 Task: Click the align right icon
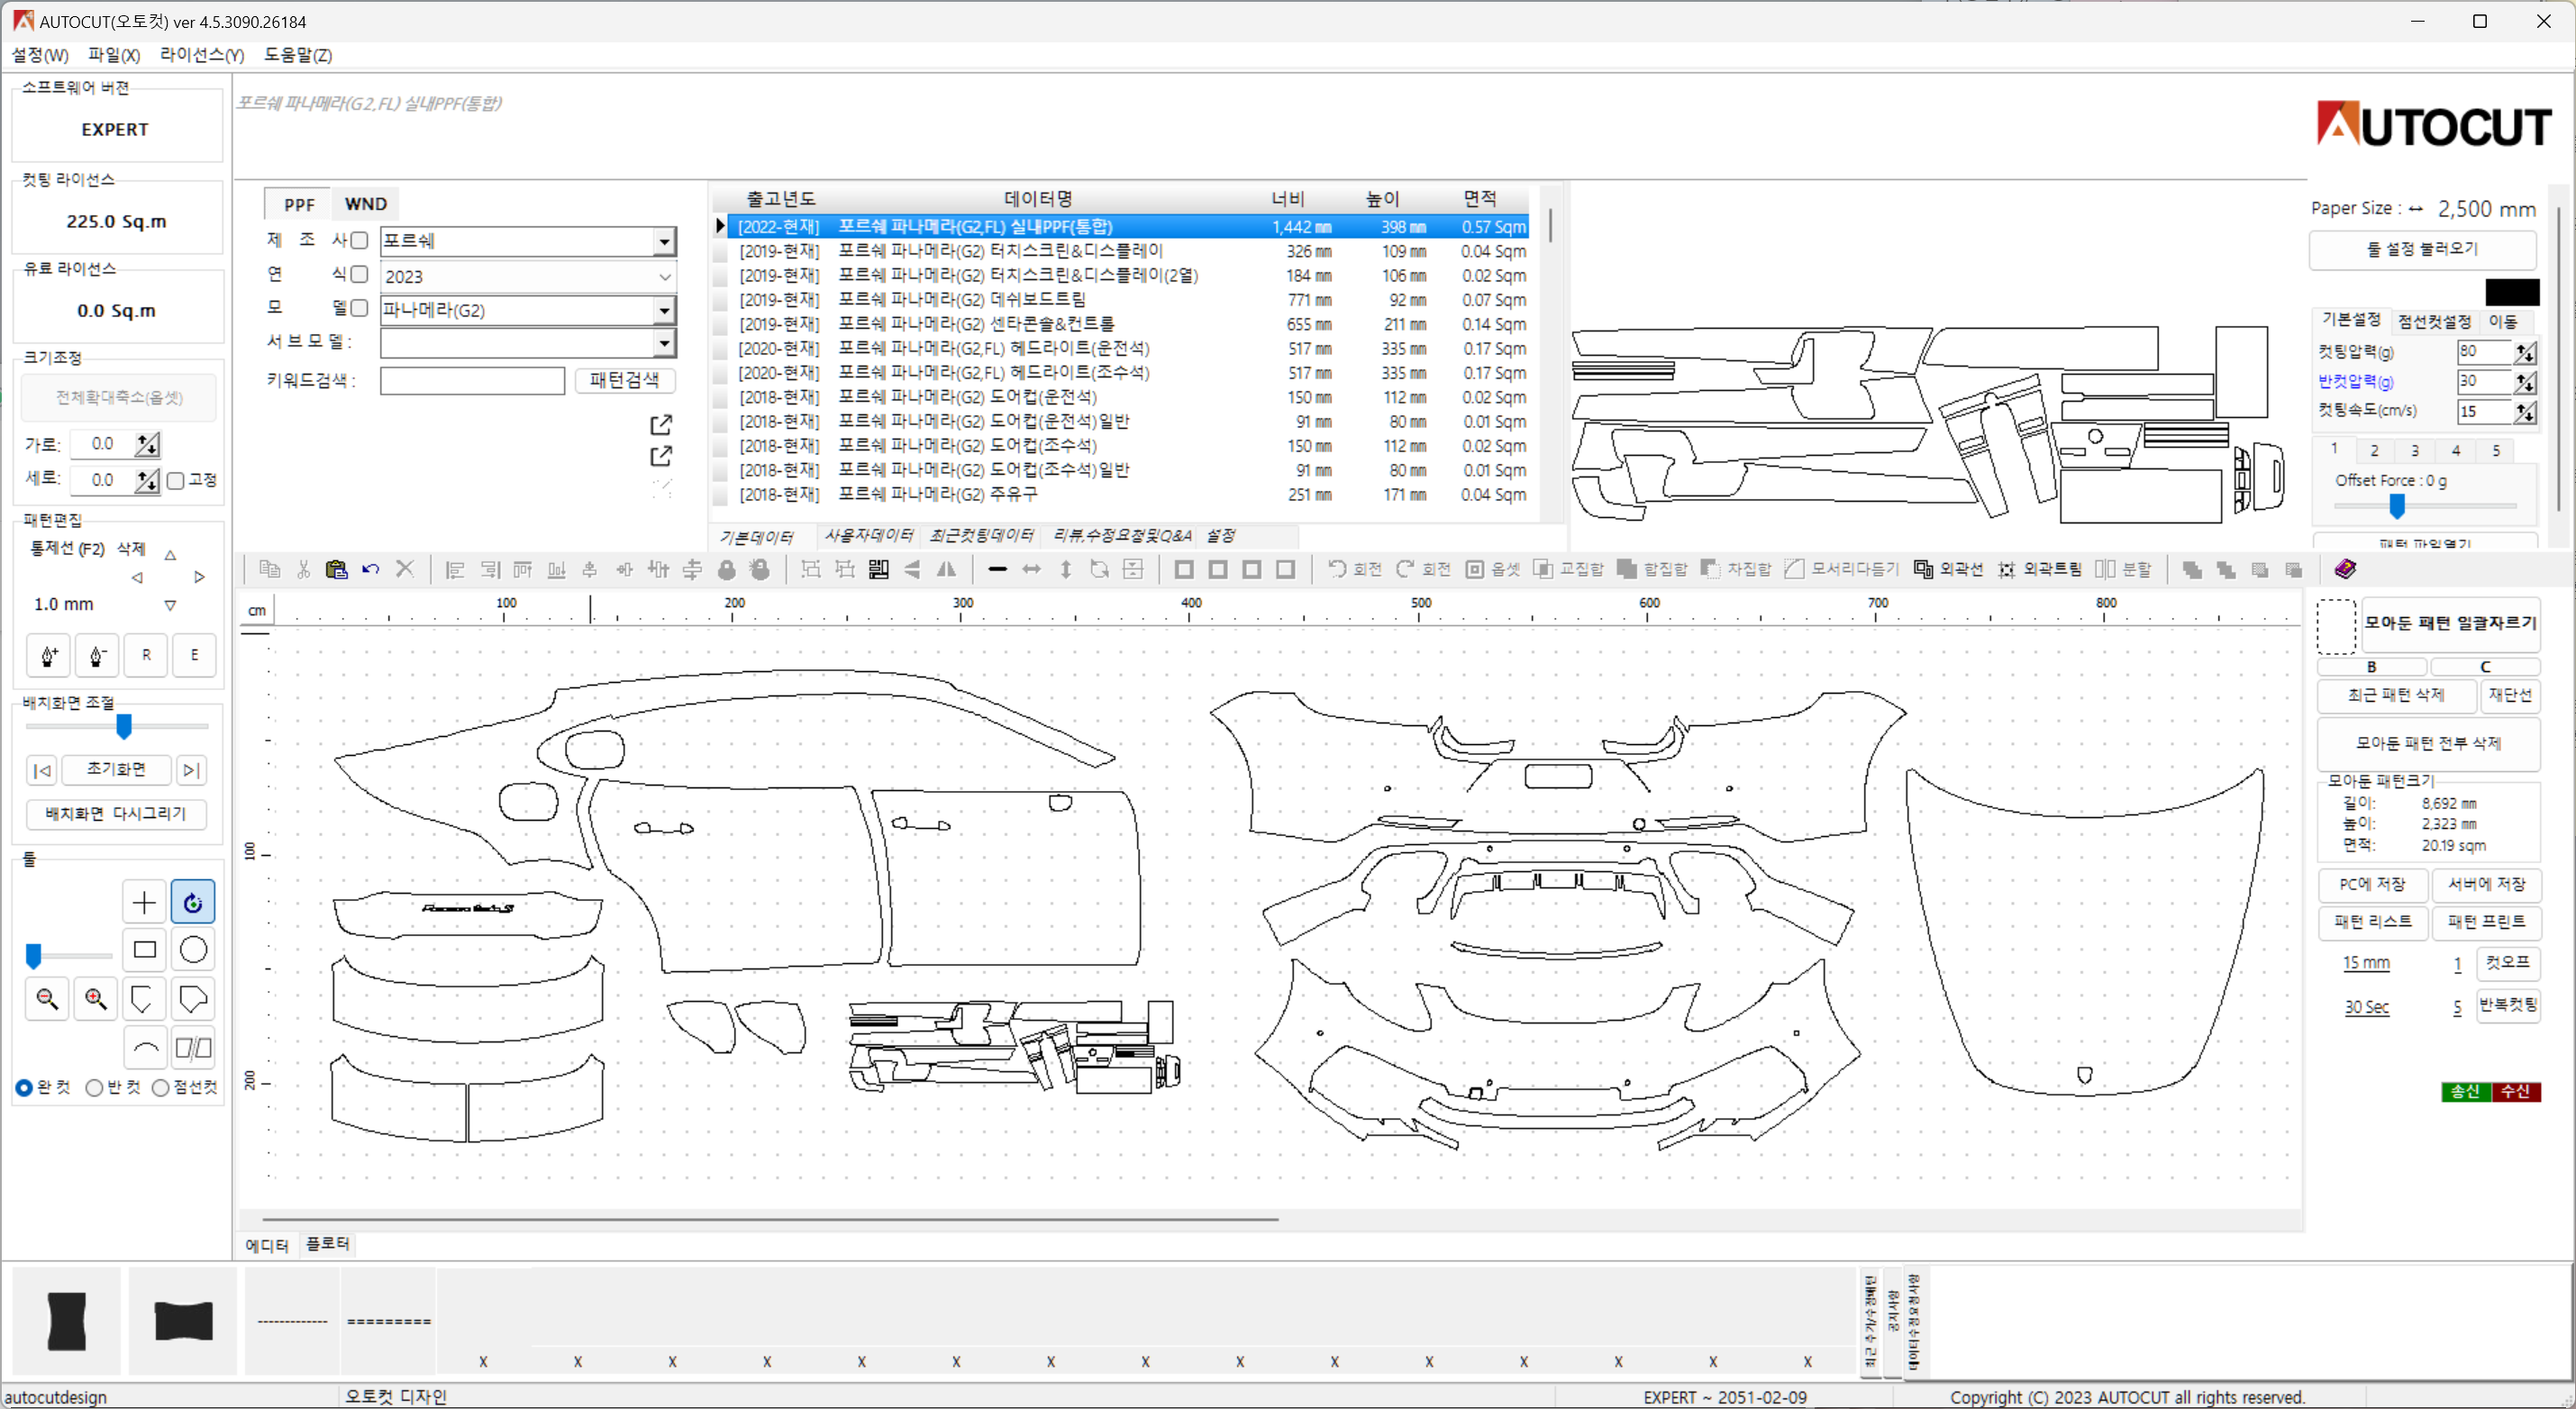coord(489,569)
